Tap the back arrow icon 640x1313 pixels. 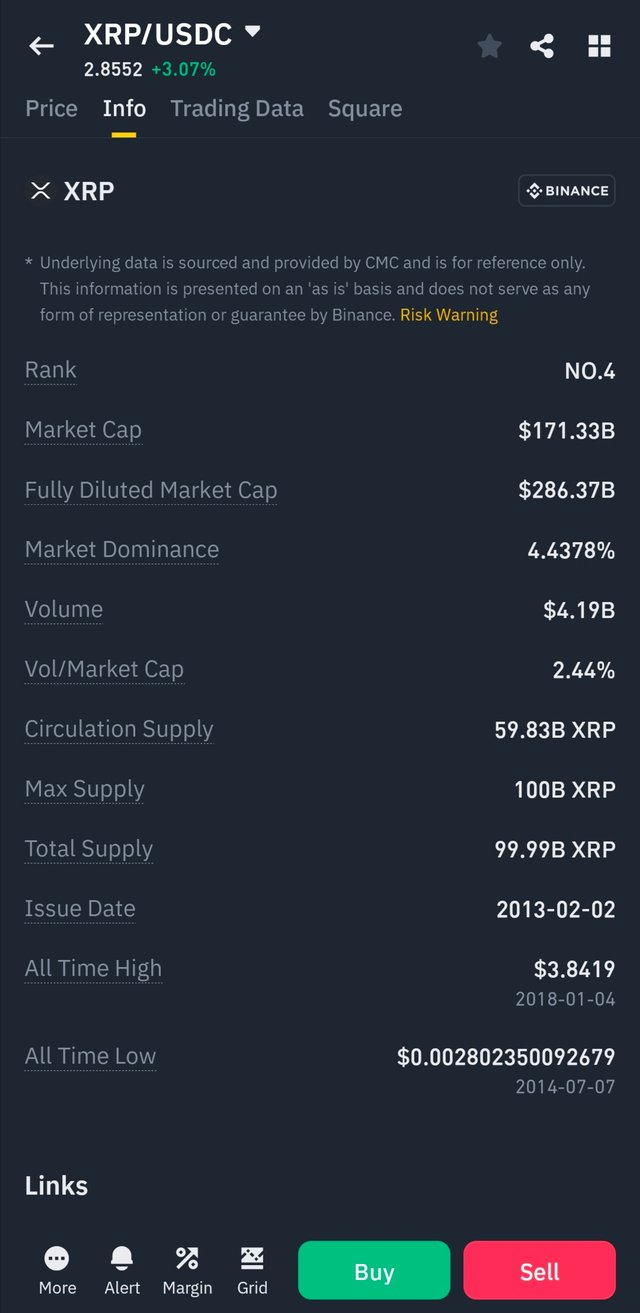[41, 46]
